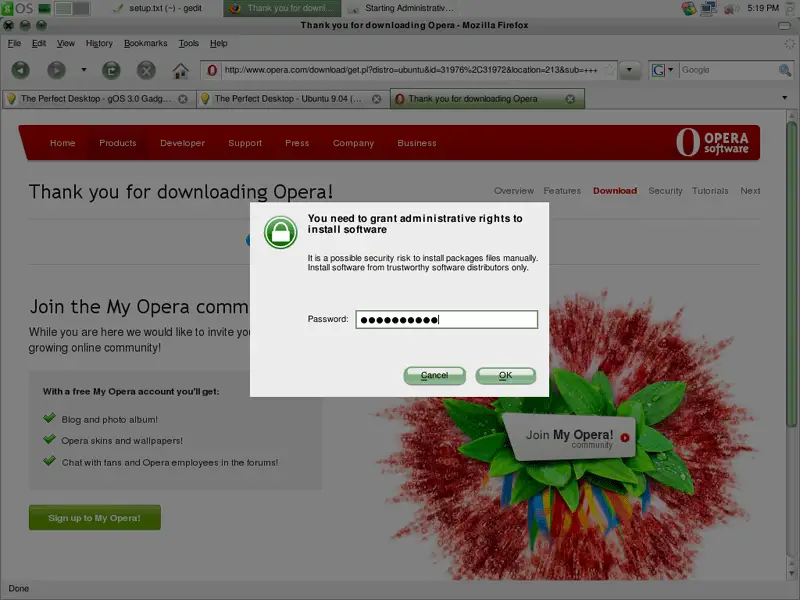This screenshot has width=800, height=600.
Task: Bookmark the page with the star icon
Action: 609,70
